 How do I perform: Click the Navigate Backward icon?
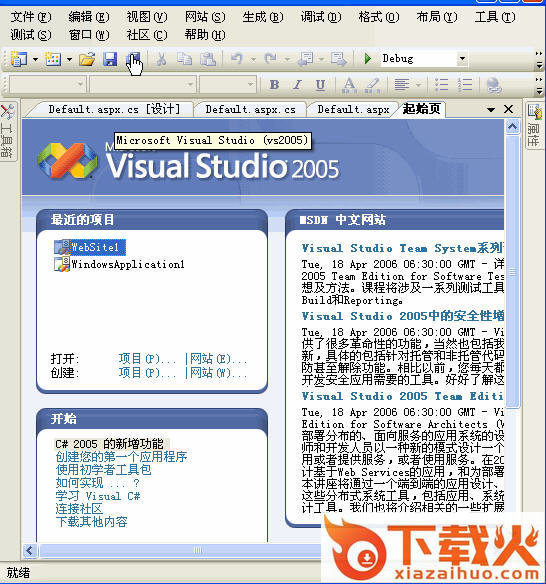tap(306, 59)
